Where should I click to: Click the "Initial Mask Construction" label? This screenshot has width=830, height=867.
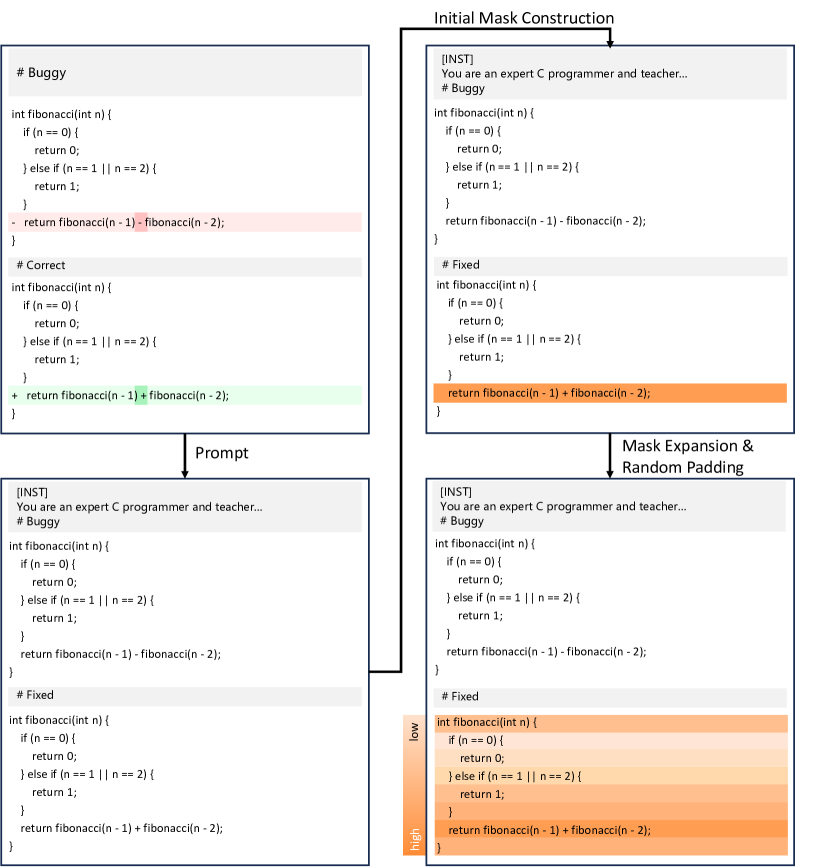[x=523, y=18]
